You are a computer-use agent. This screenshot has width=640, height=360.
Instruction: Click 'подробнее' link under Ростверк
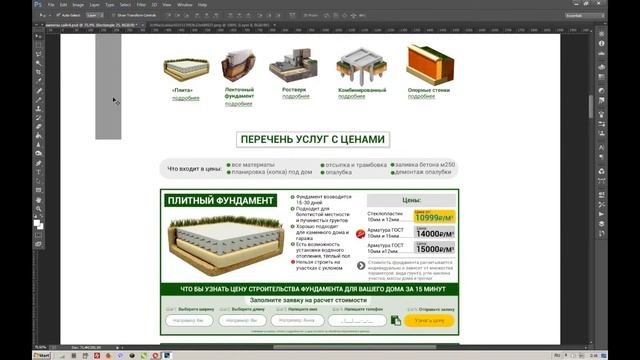pyautogui.click(x=296, y=97)
